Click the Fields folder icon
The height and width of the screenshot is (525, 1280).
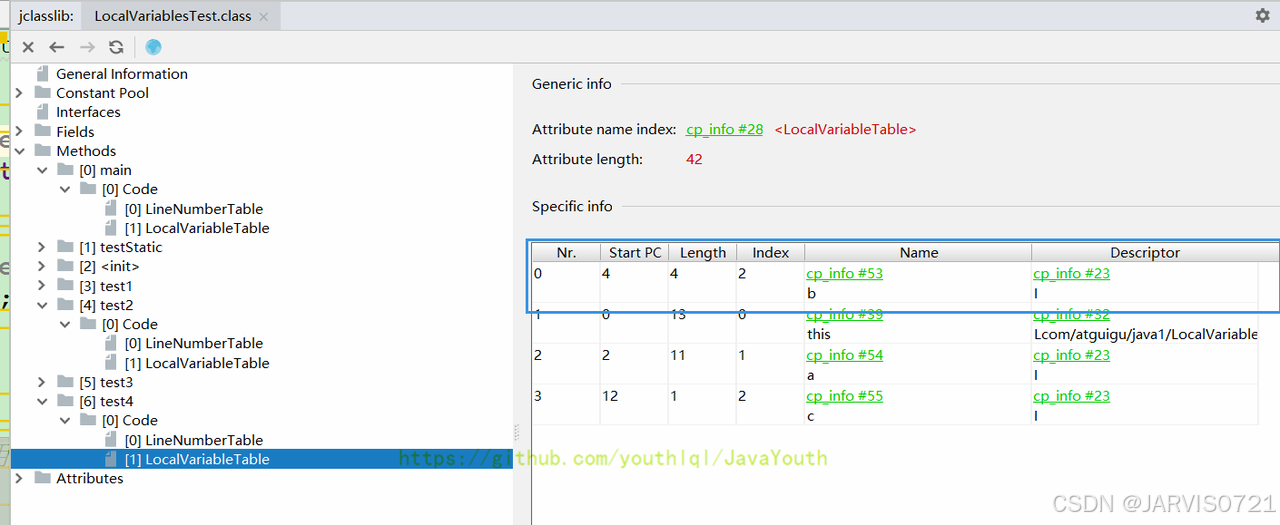42,131
